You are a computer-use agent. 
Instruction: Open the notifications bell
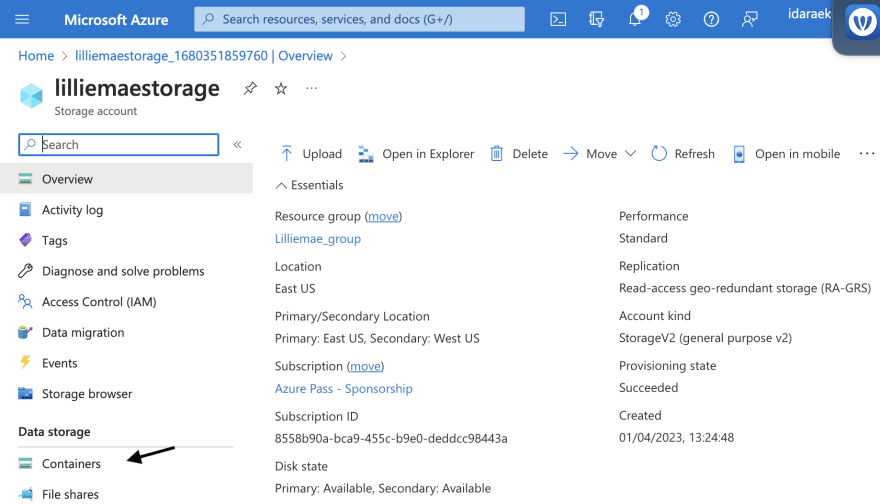635,19
